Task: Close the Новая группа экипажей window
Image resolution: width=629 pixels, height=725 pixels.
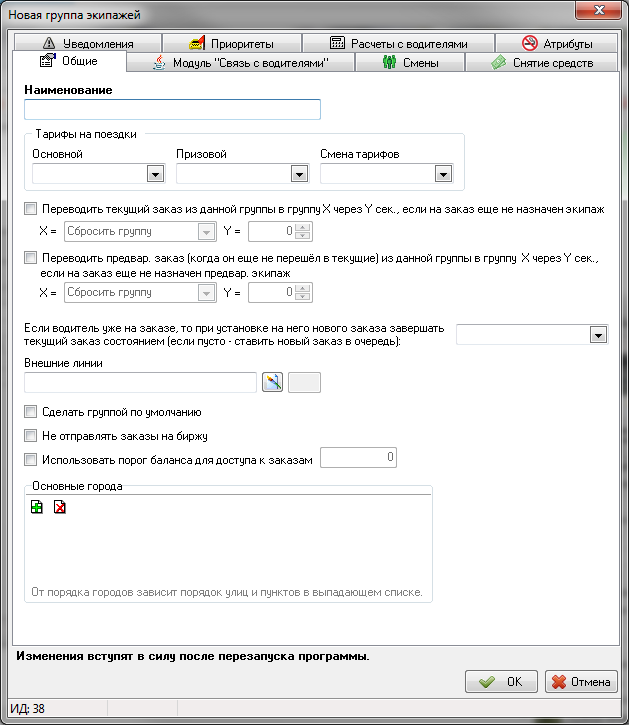Action: [x=598, y=10]
